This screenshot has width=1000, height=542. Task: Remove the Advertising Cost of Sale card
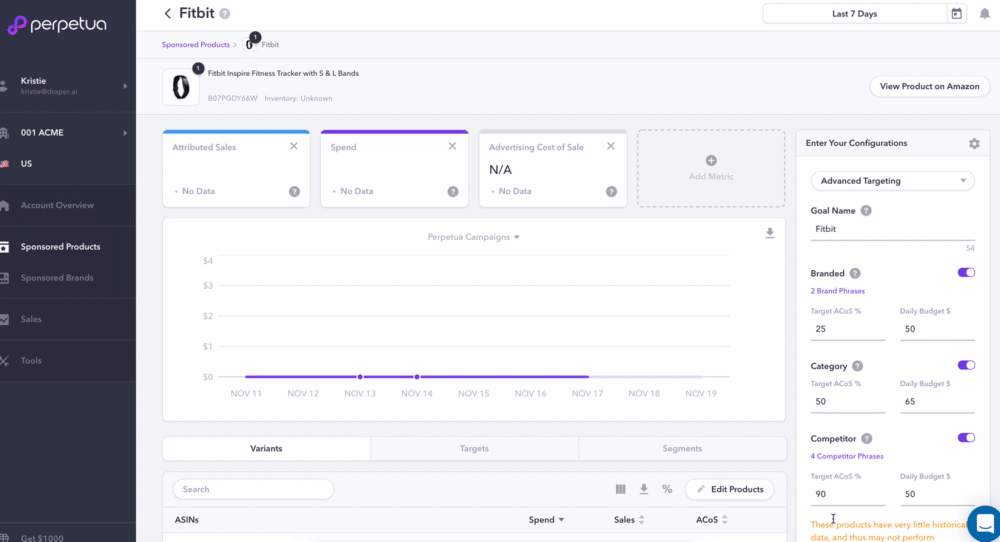[611, 146]
